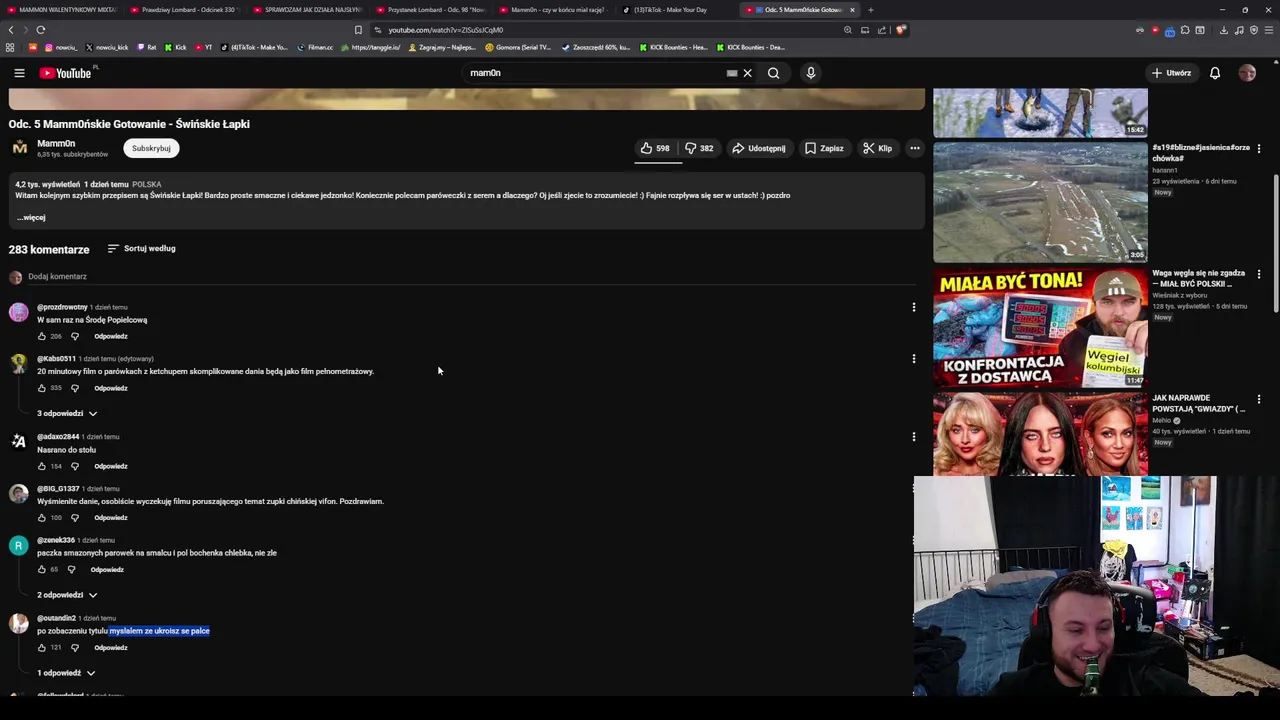Image resolution: width=1280 pixels, height=720 pixels.
Task: Open the Mamm0n channel name link
Action: (56, 144)
